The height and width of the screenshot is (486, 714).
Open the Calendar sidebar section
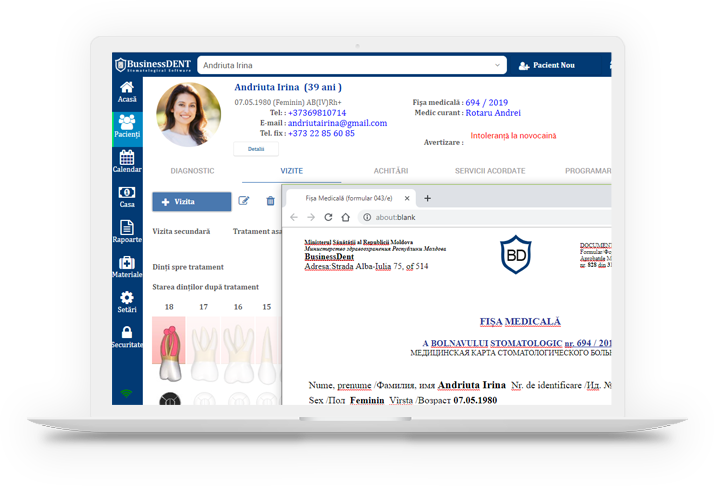pyautogui.click(x=127, y=162)
